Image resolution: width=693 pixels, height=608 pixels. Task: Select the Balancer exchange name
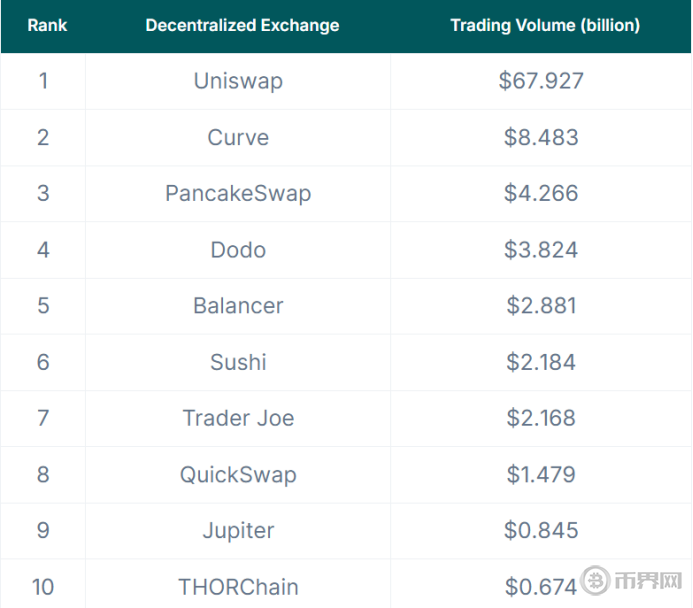[x=238, y=305]
